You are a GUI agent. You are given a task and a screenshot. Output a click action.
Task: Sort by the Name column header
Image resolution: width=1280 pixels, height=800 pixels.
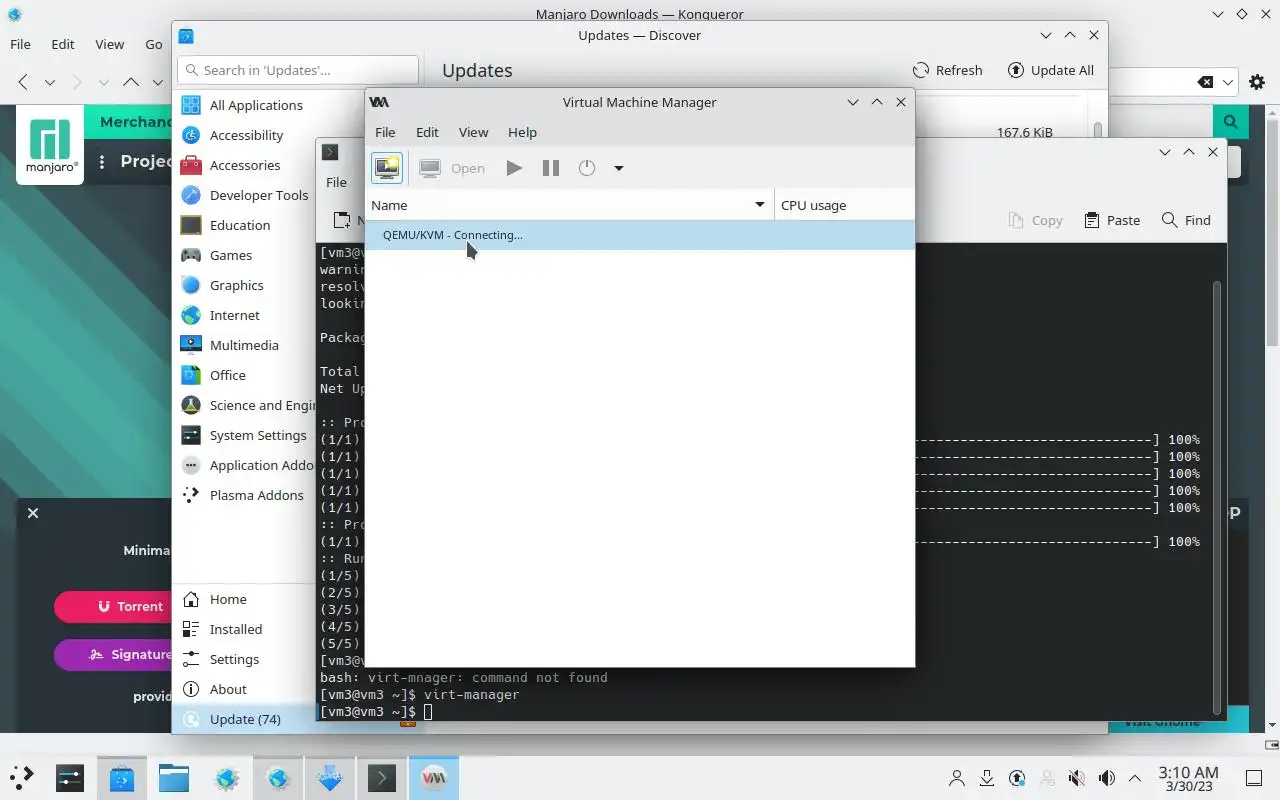point(569,205)
